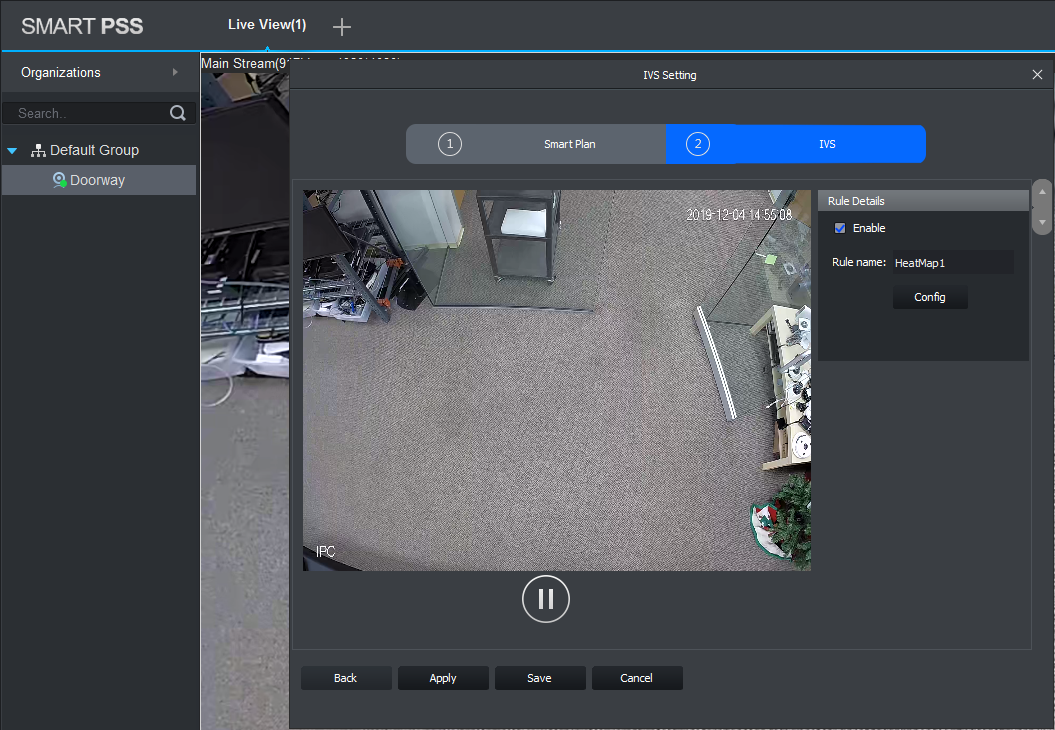Close the IVS Setting dialog
The image size is (1055, 730).
pos(1037,75)
